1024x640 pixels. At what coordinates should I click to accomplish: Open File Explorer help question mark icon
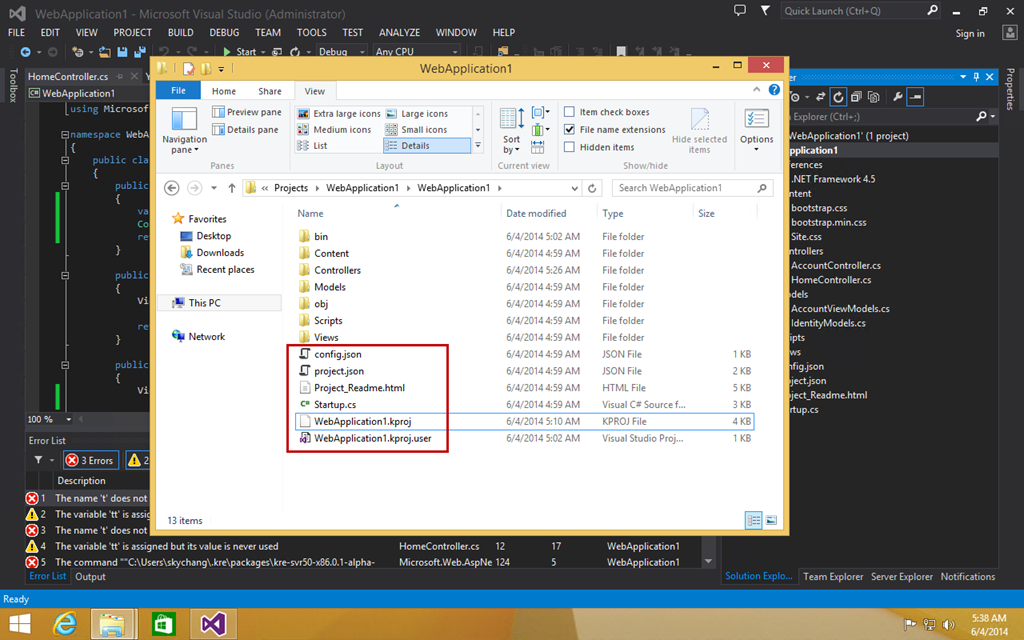click(774, 89)
